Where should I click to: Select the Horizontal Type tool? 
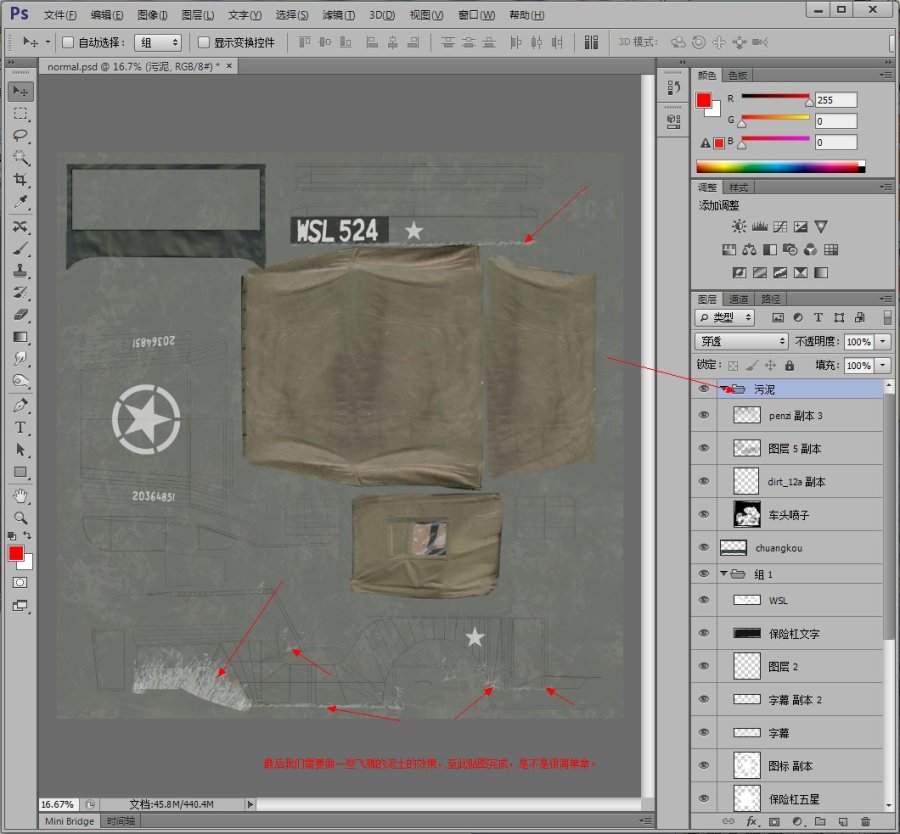pyautogui.click(x=21, y=428)
